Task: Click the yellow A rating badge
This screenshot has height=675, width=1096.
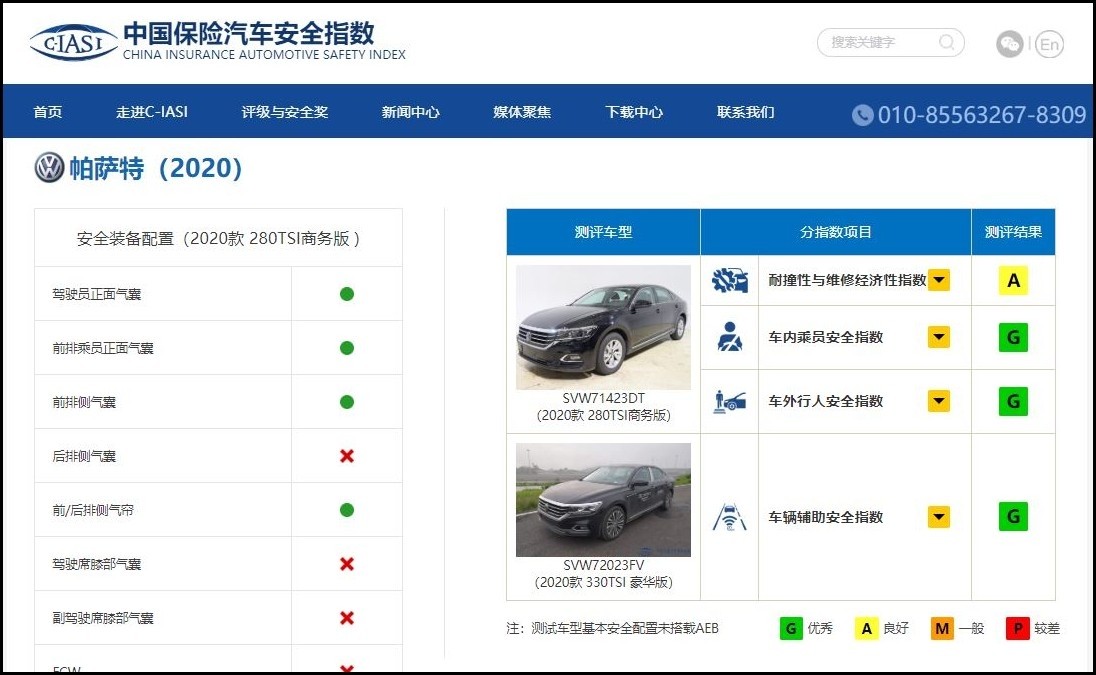Action: tap(1012, 280)
